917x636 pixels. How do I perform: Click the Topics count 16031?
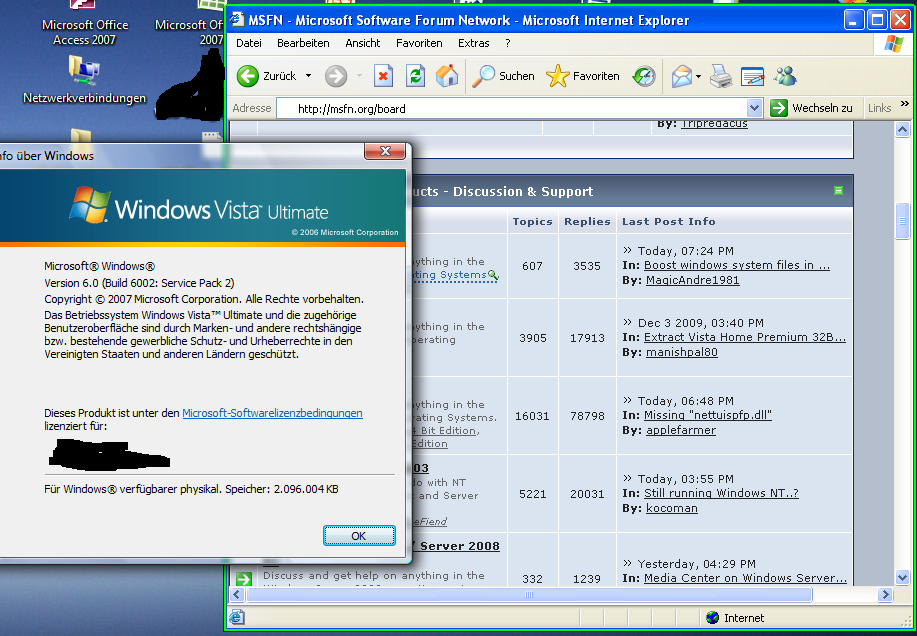[x=532, y=416]
